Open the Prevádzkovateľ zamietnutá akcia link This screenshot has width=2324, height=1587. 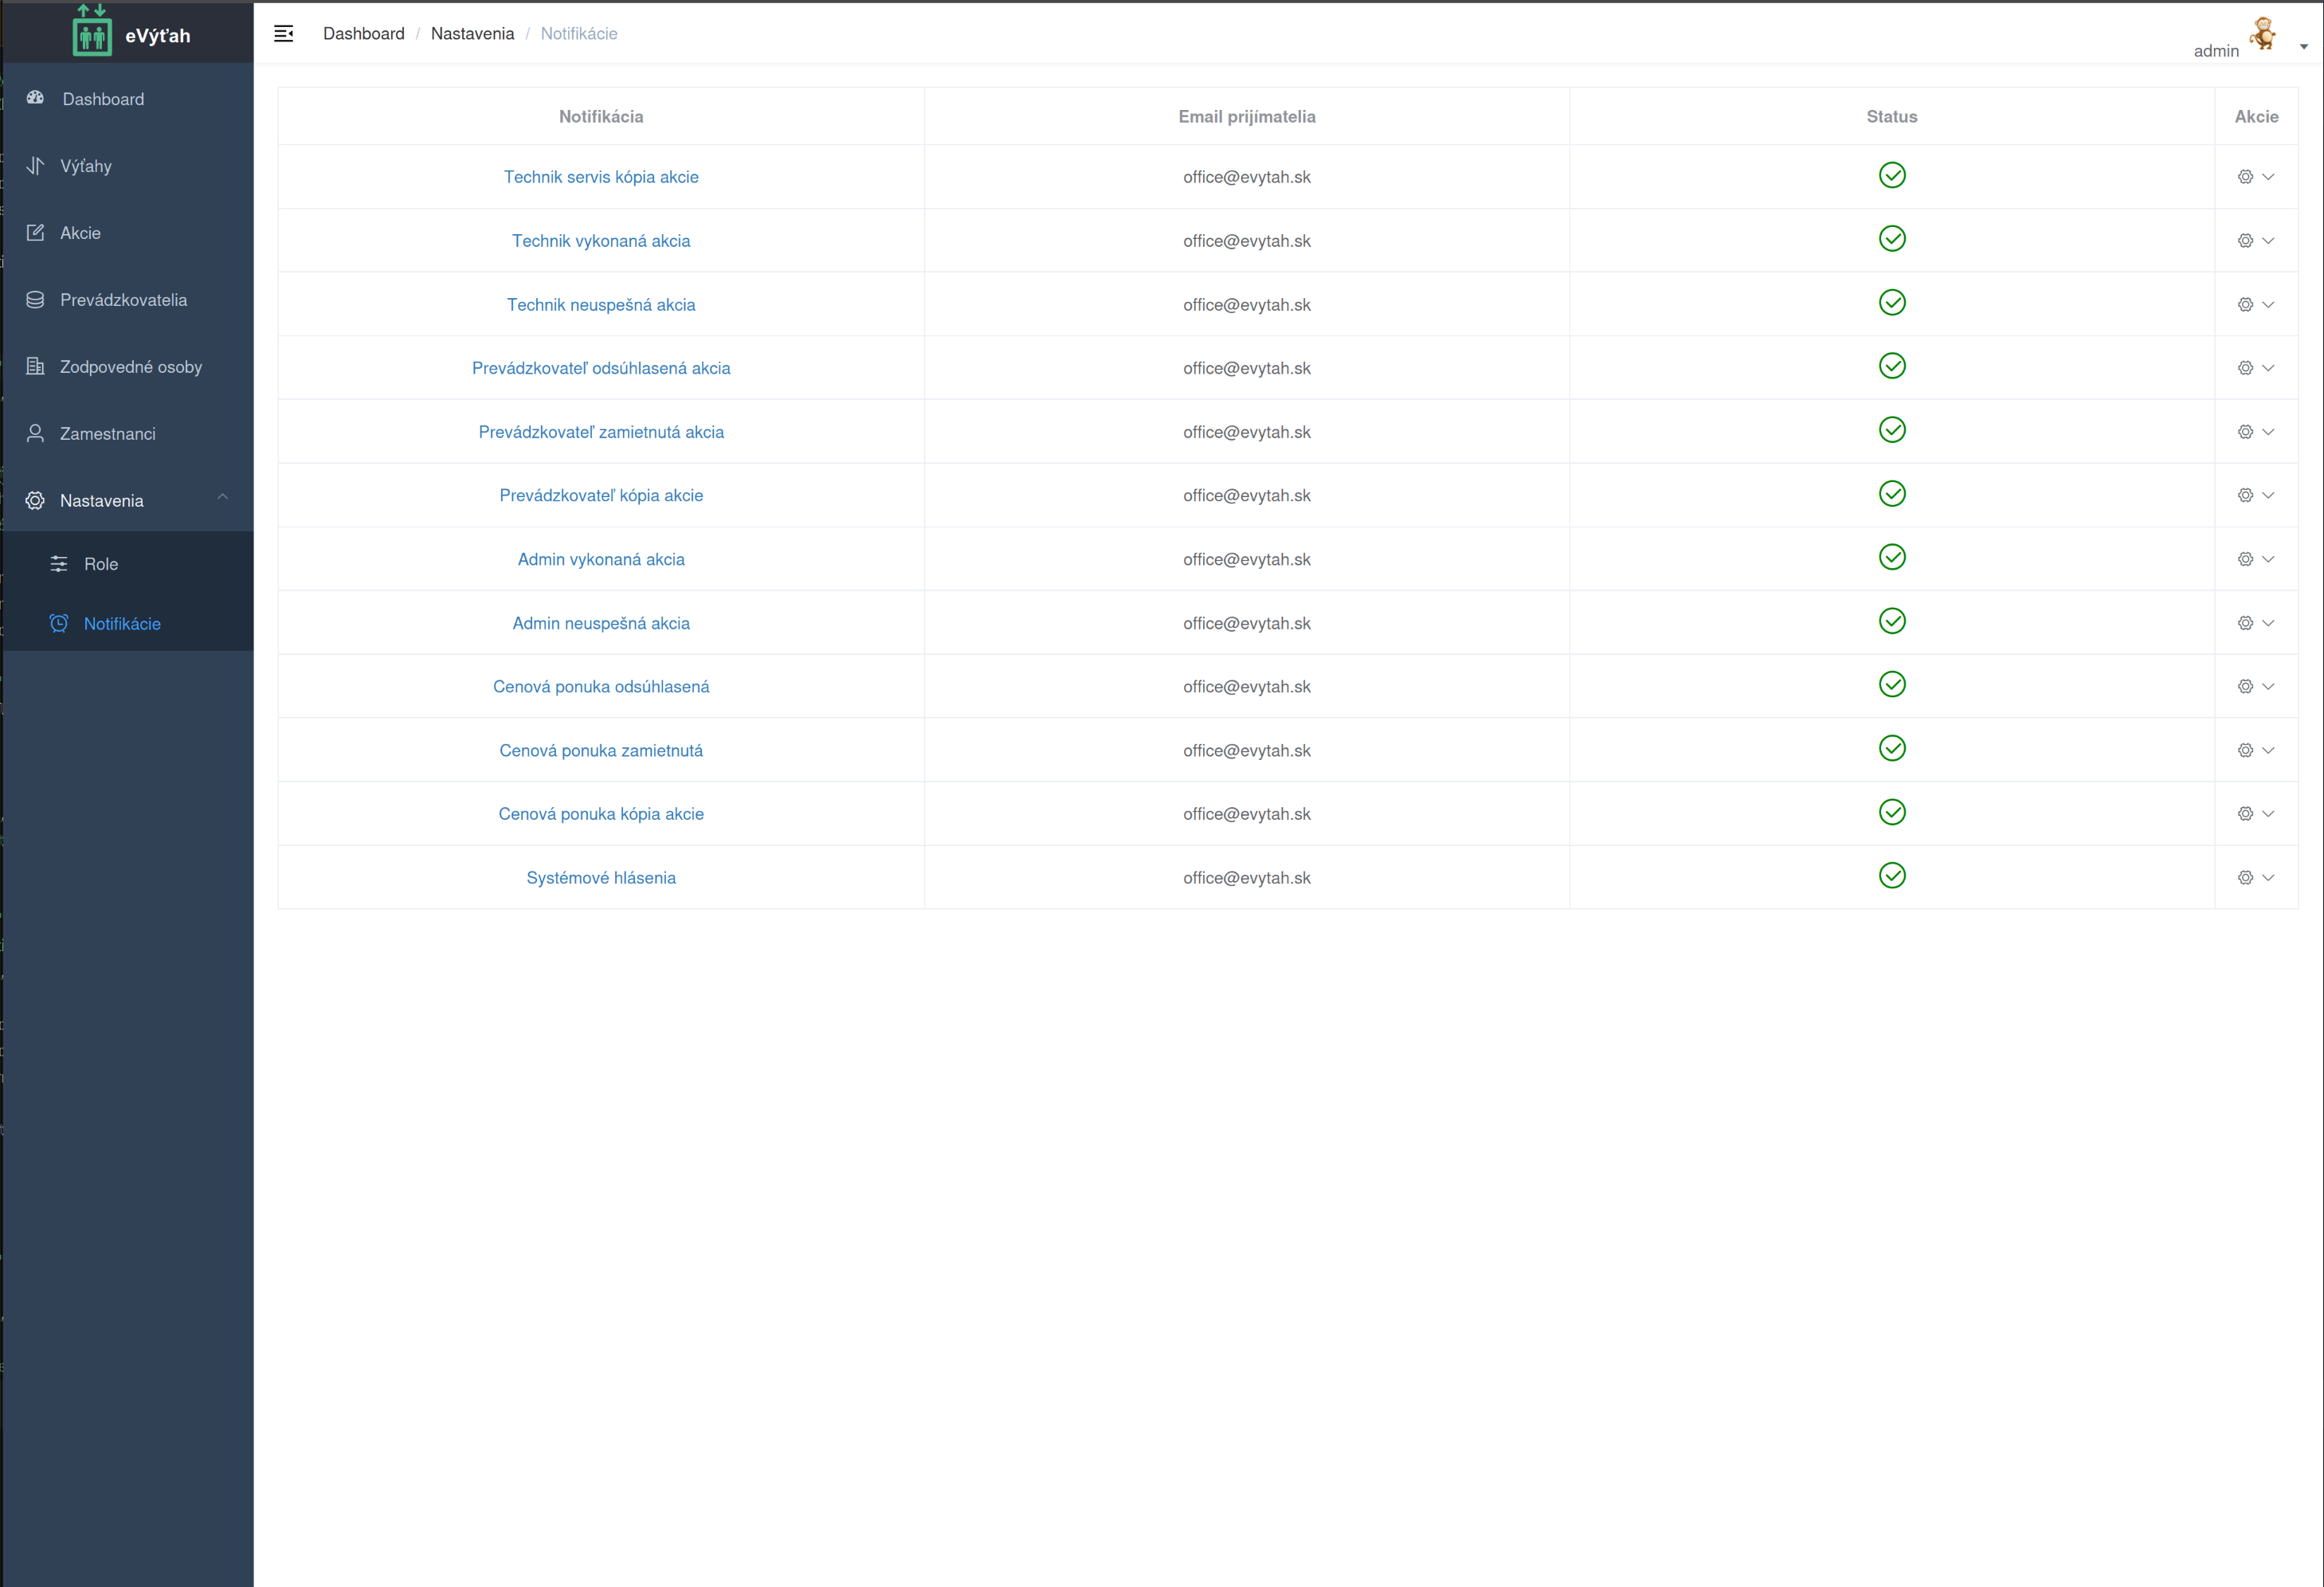tap(601, 432)
